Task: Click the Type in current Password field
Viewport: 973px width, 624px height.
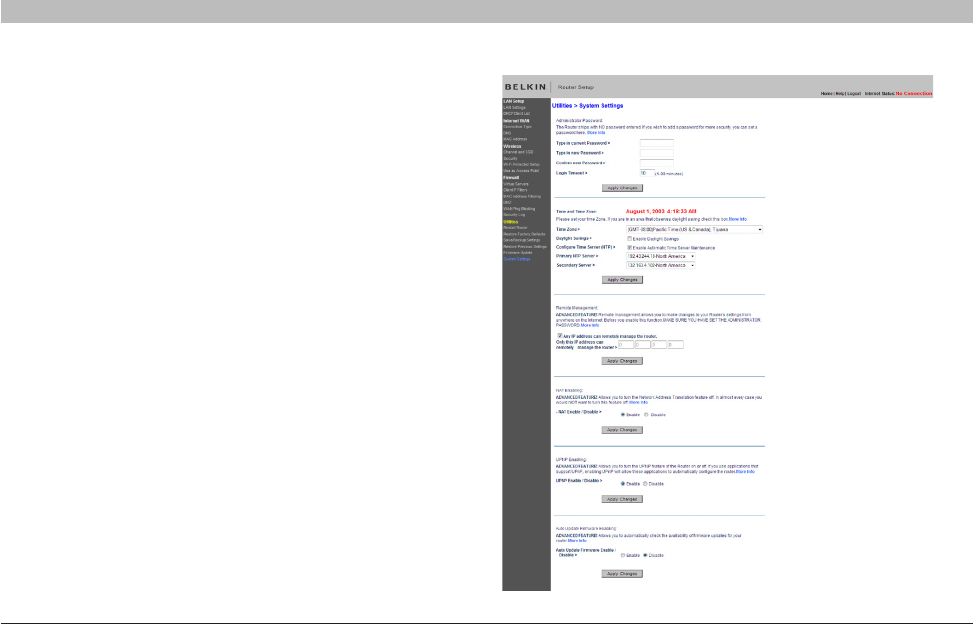Action: [x=656, y=143]
